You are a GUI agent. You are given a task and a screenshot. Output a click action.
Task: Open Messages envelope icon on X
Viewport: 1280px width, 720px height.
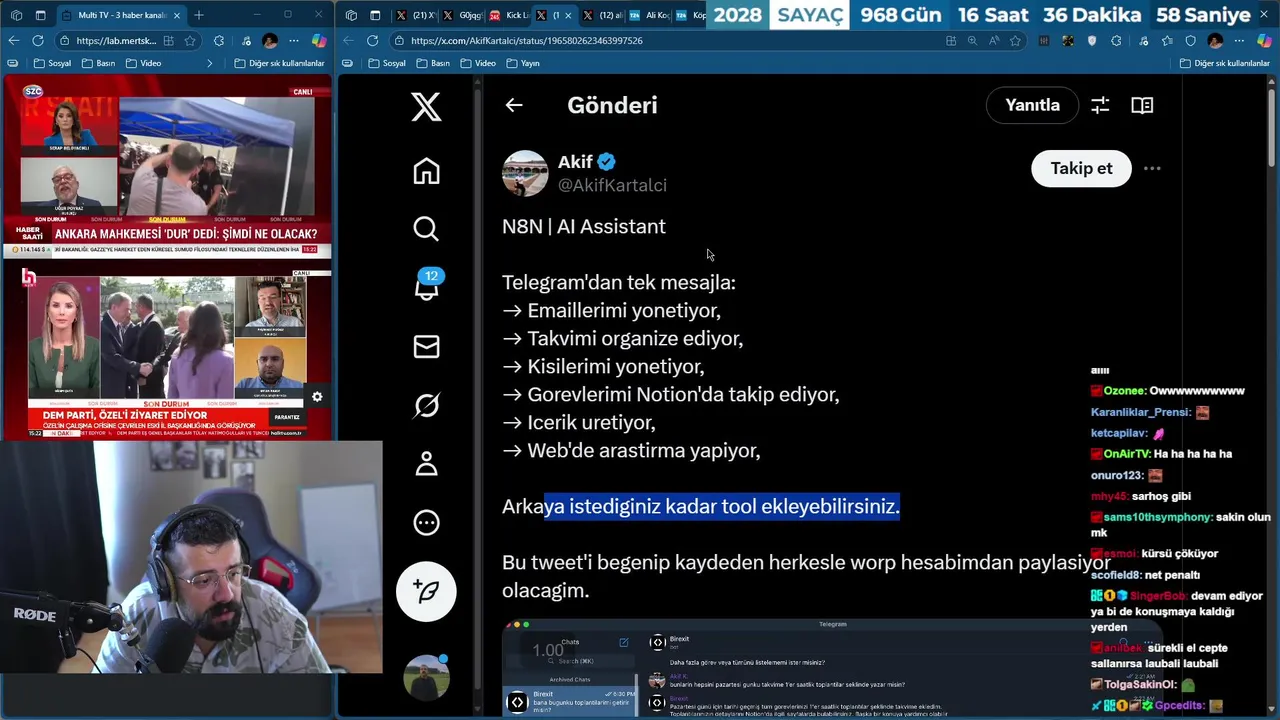pos(426,346)
